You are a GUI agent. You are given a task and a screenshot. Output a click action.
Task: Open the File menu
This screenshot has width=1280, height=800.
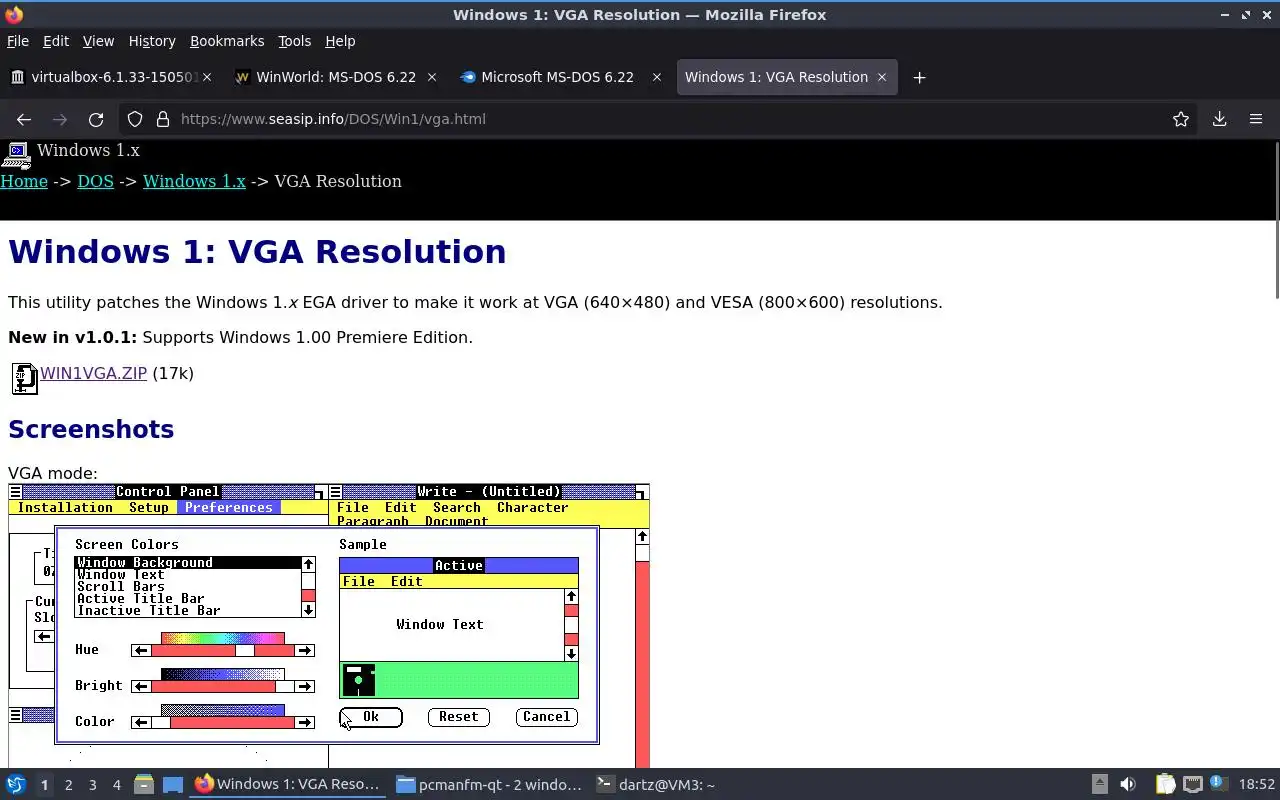point(18,41)
